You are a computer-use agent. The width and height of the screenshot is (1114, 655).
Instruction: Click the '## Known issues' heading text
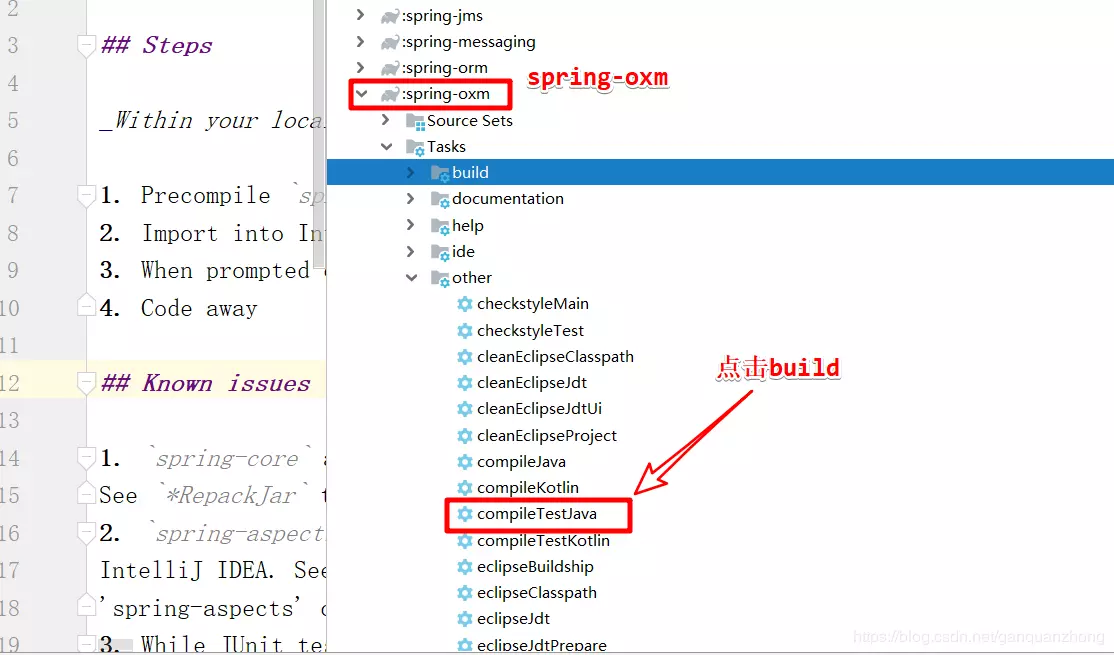[x=205, y=384]
